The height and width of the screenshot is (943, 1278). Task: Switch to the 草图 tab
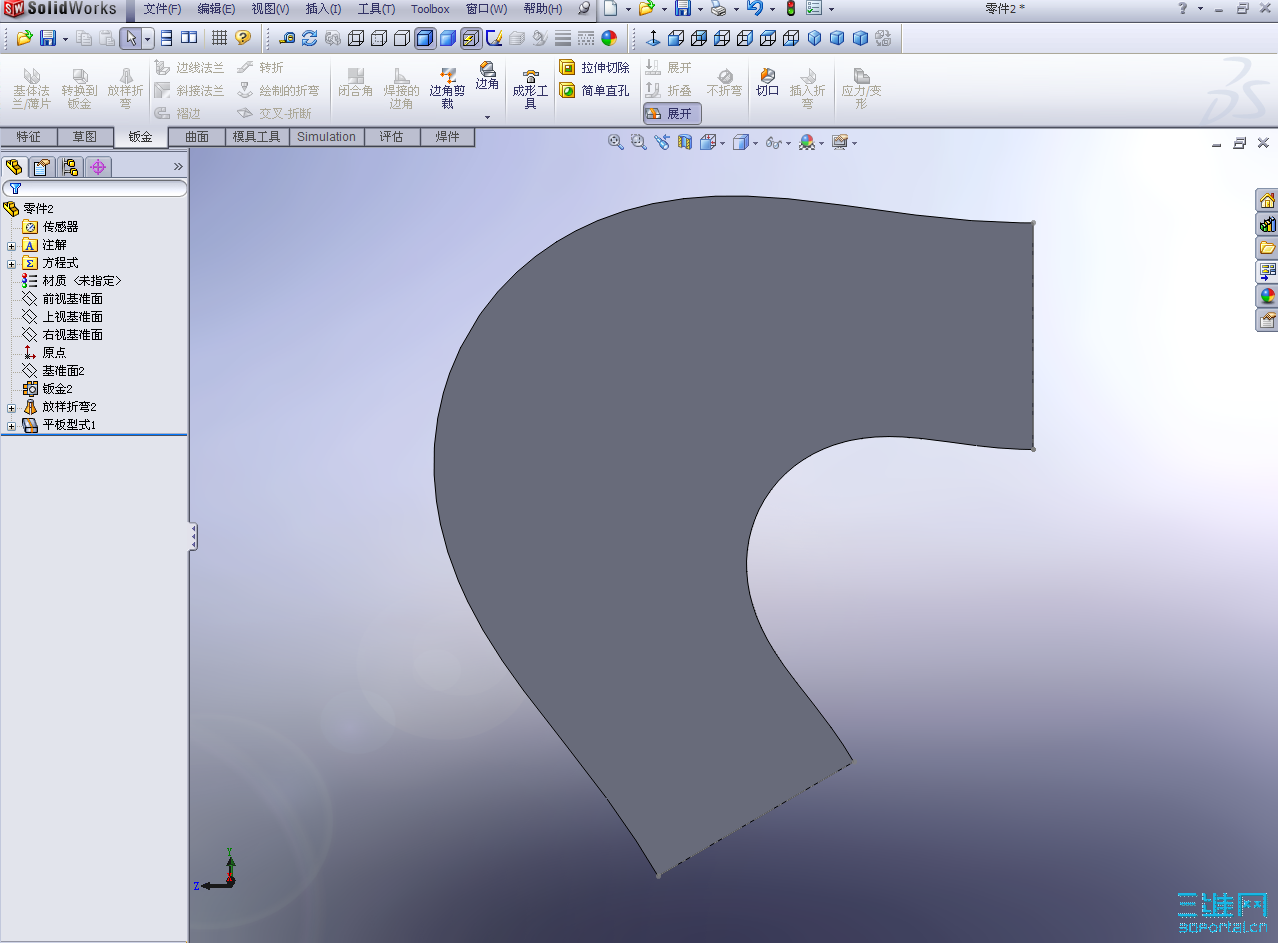coord(85,137)
